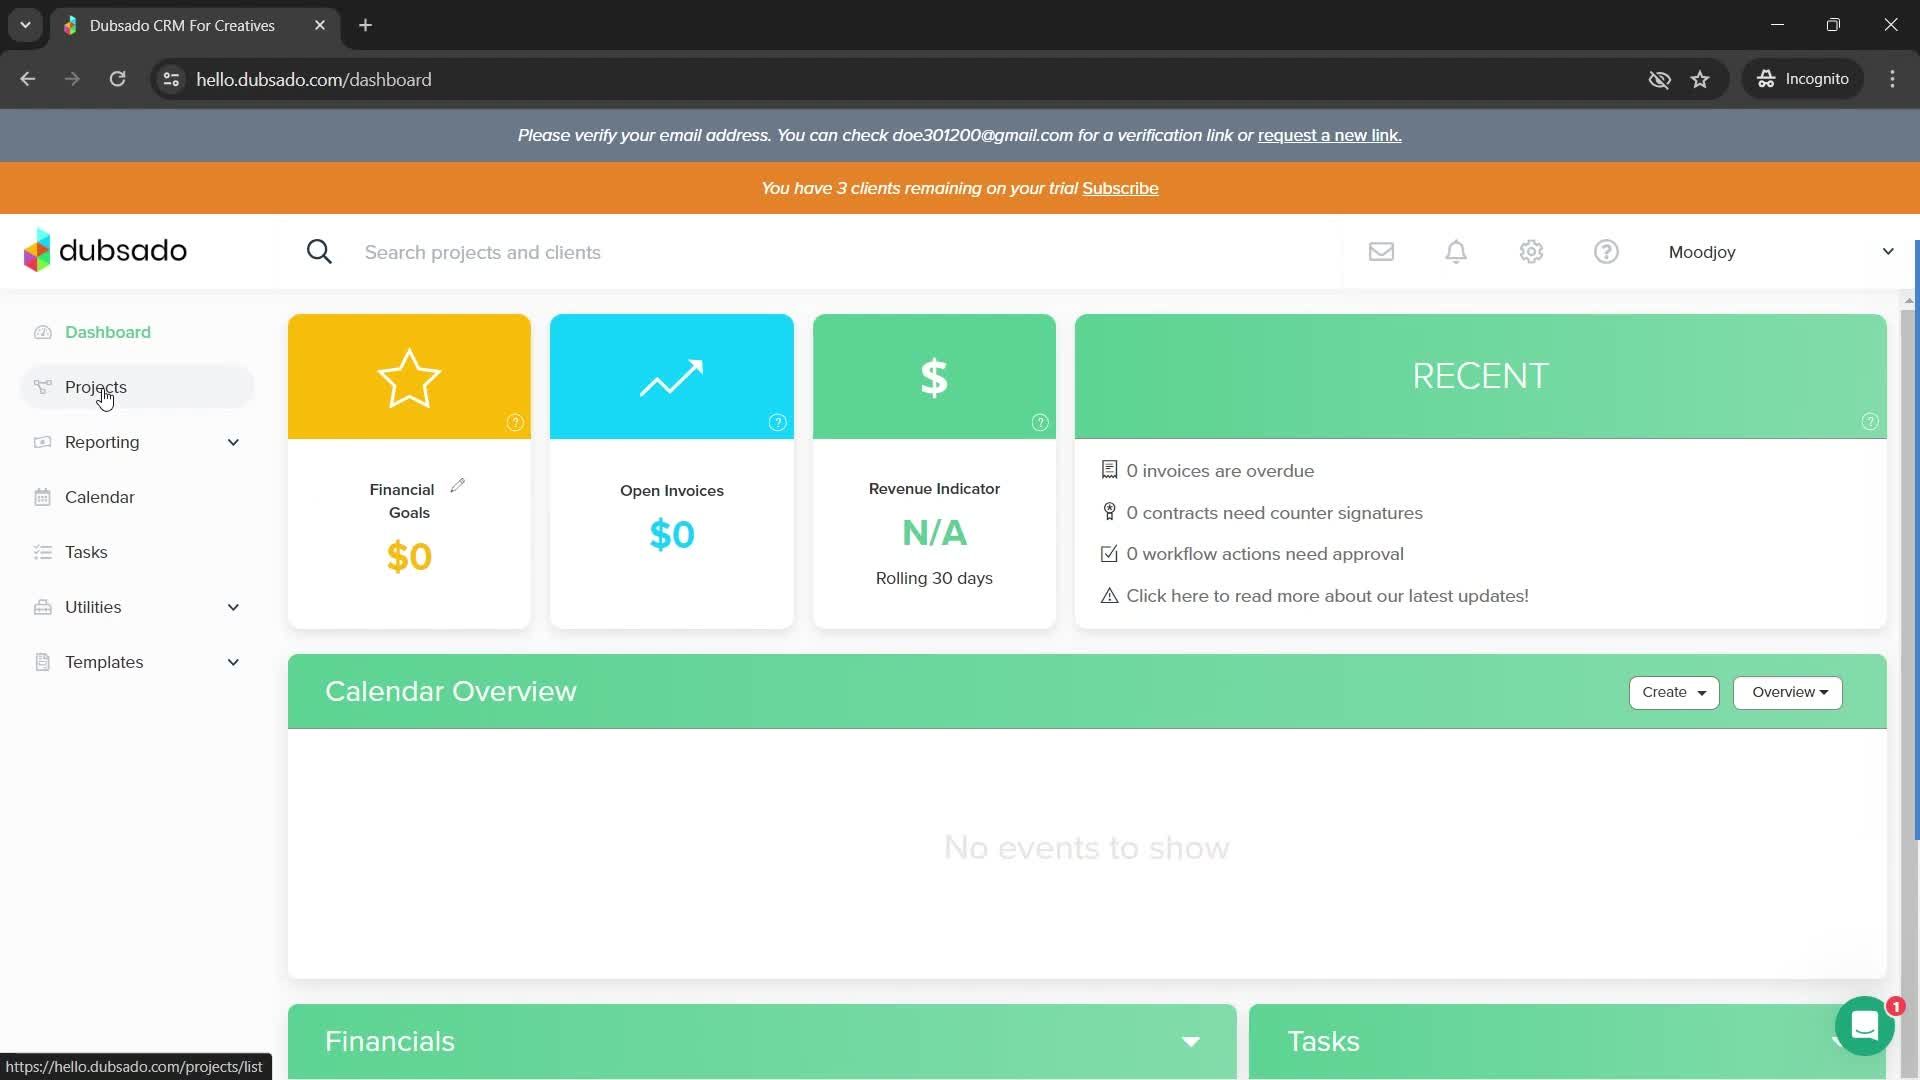Open Chrome three-dot menu
Screen dimensions: 1920x1080
pos(1892,79)
